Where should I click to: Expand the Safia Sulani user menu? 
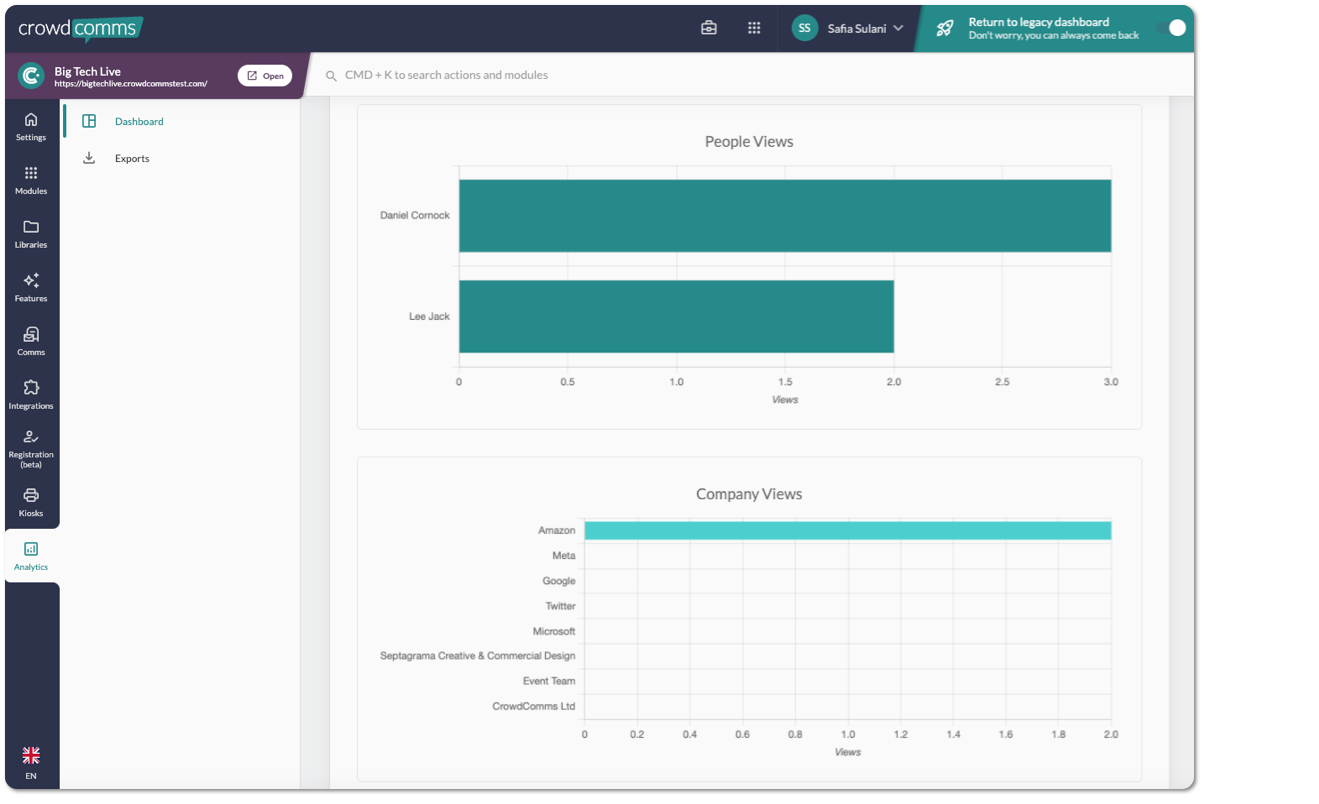point(847,28)
